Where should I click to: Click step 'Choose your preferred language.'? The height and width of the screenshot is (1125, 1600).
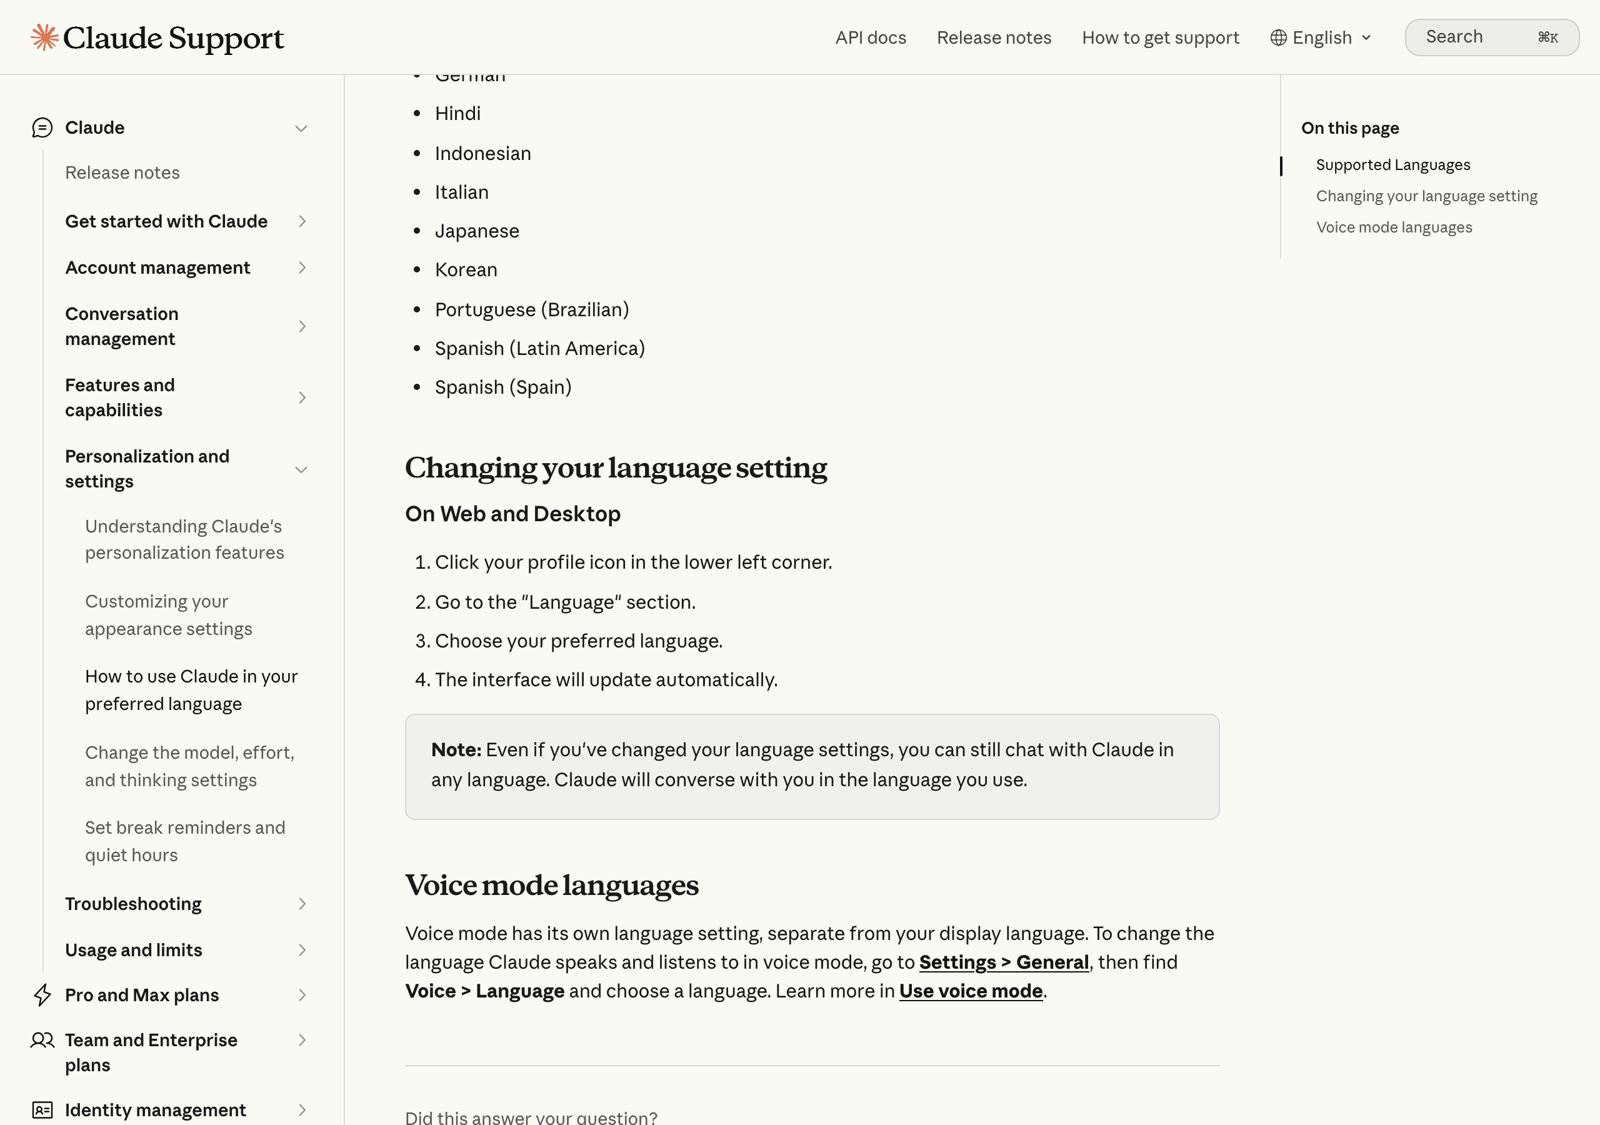pyautogui.click(x=578, y=641)
